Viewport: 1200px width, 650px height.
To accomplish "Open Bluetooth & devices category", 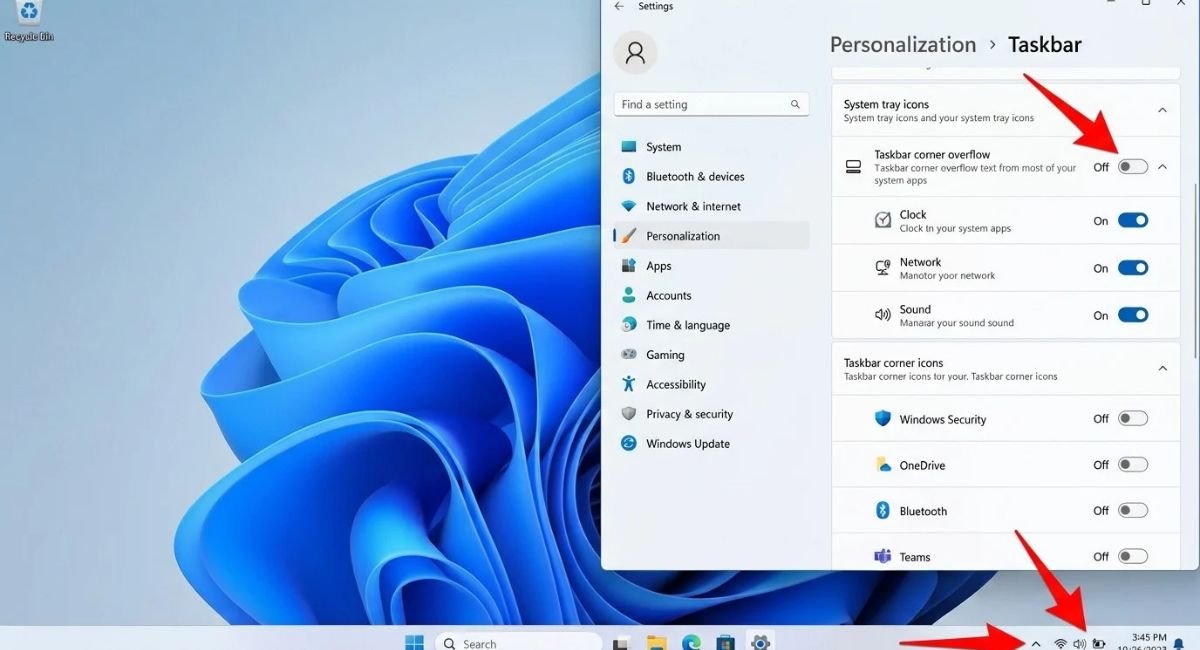I will [711, 177].
